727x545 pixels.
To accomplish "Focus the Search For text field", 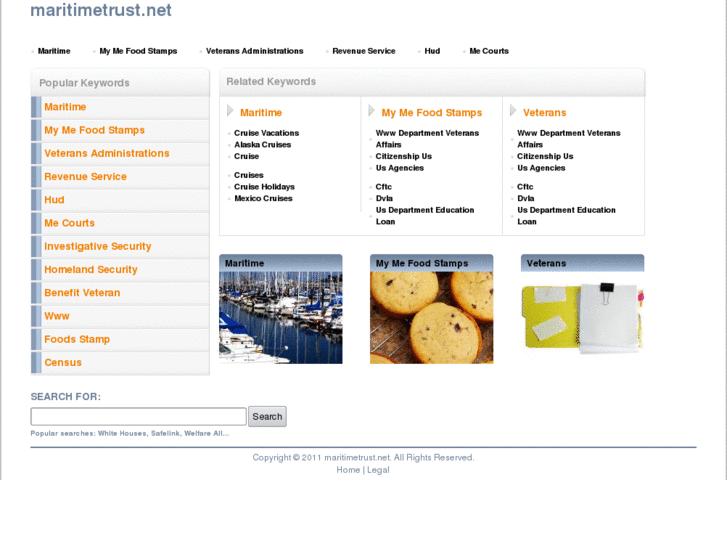I will (x=138, y=417).
